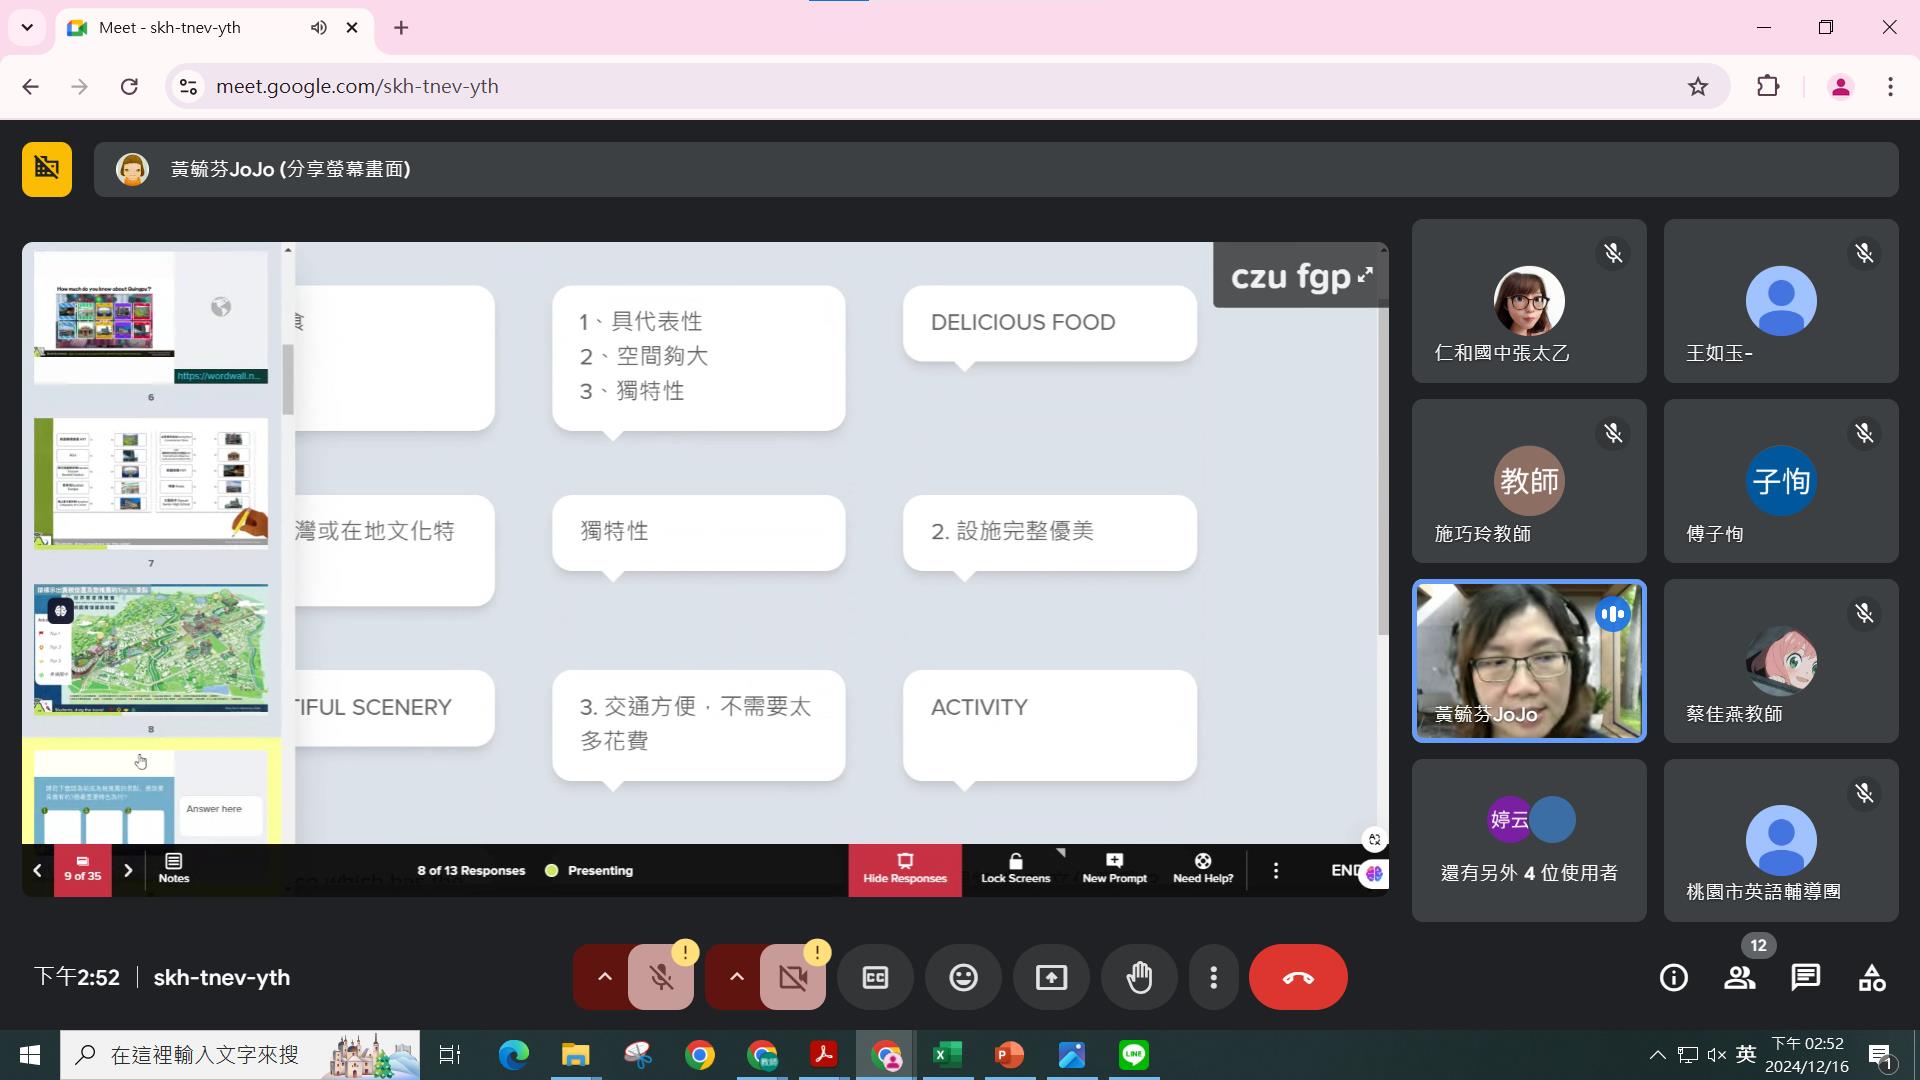Select the 黃毓芬JoJo video tile

(1528, 660)
